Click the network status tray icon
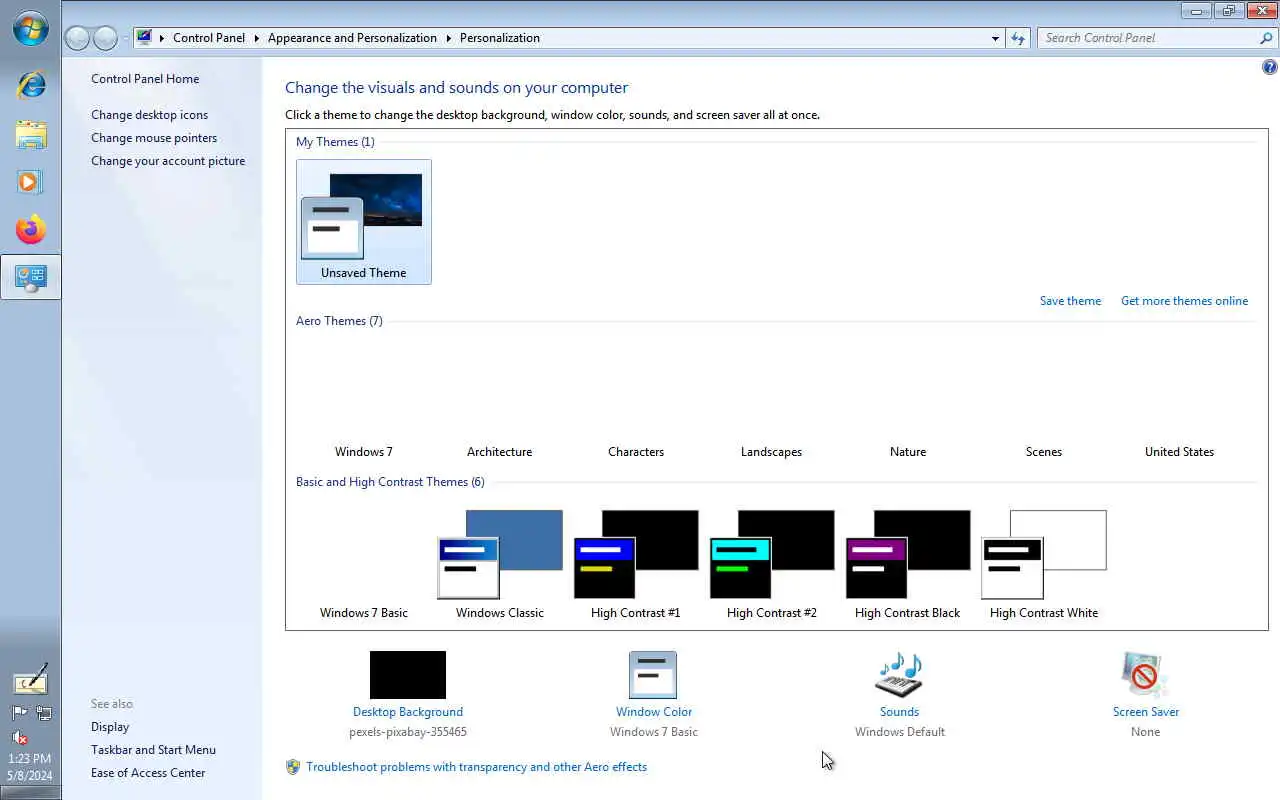 point(44,713)
